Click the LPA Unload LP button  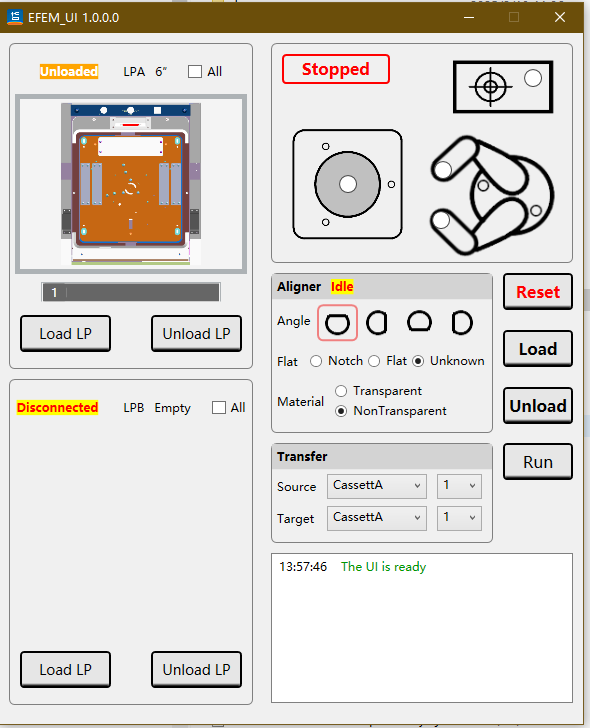[x=196, y=333]
